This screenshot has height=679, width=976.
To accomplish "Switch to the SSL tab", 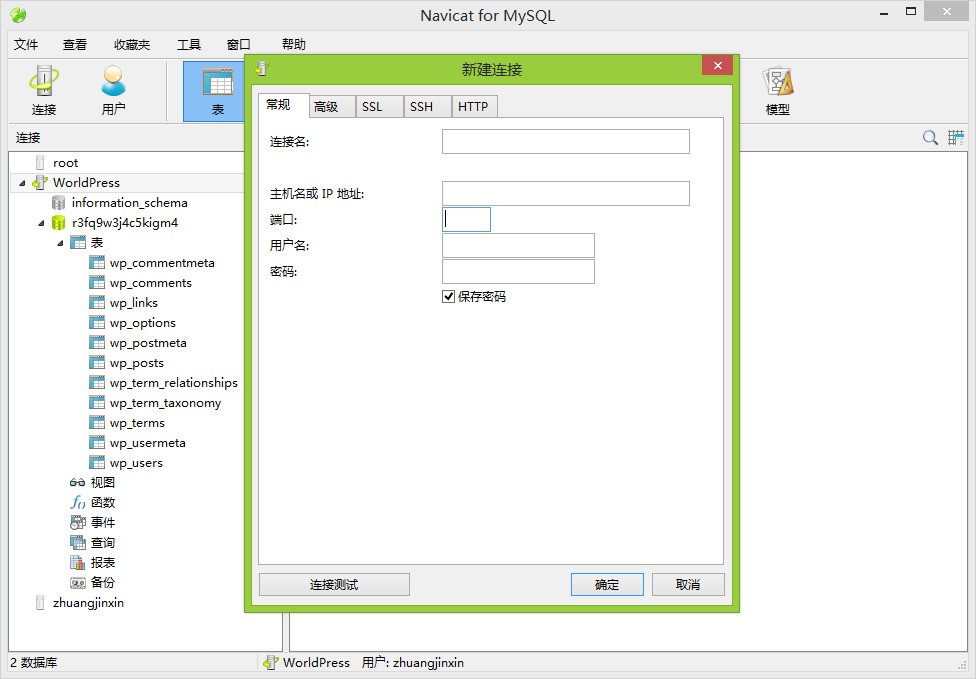I will [380, 106].
